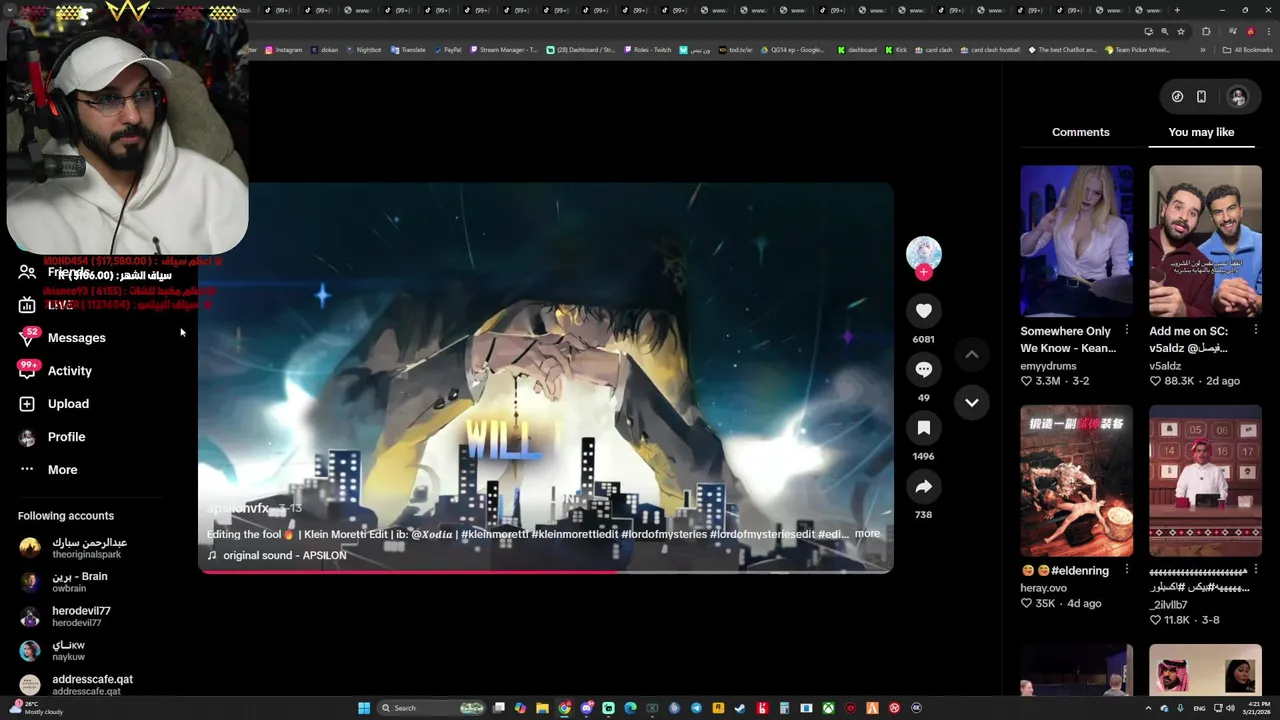Open Steam from the taskbar
Image resolution: width=1280 pixels, height=720 pixels.
click(x=740, y=708)
